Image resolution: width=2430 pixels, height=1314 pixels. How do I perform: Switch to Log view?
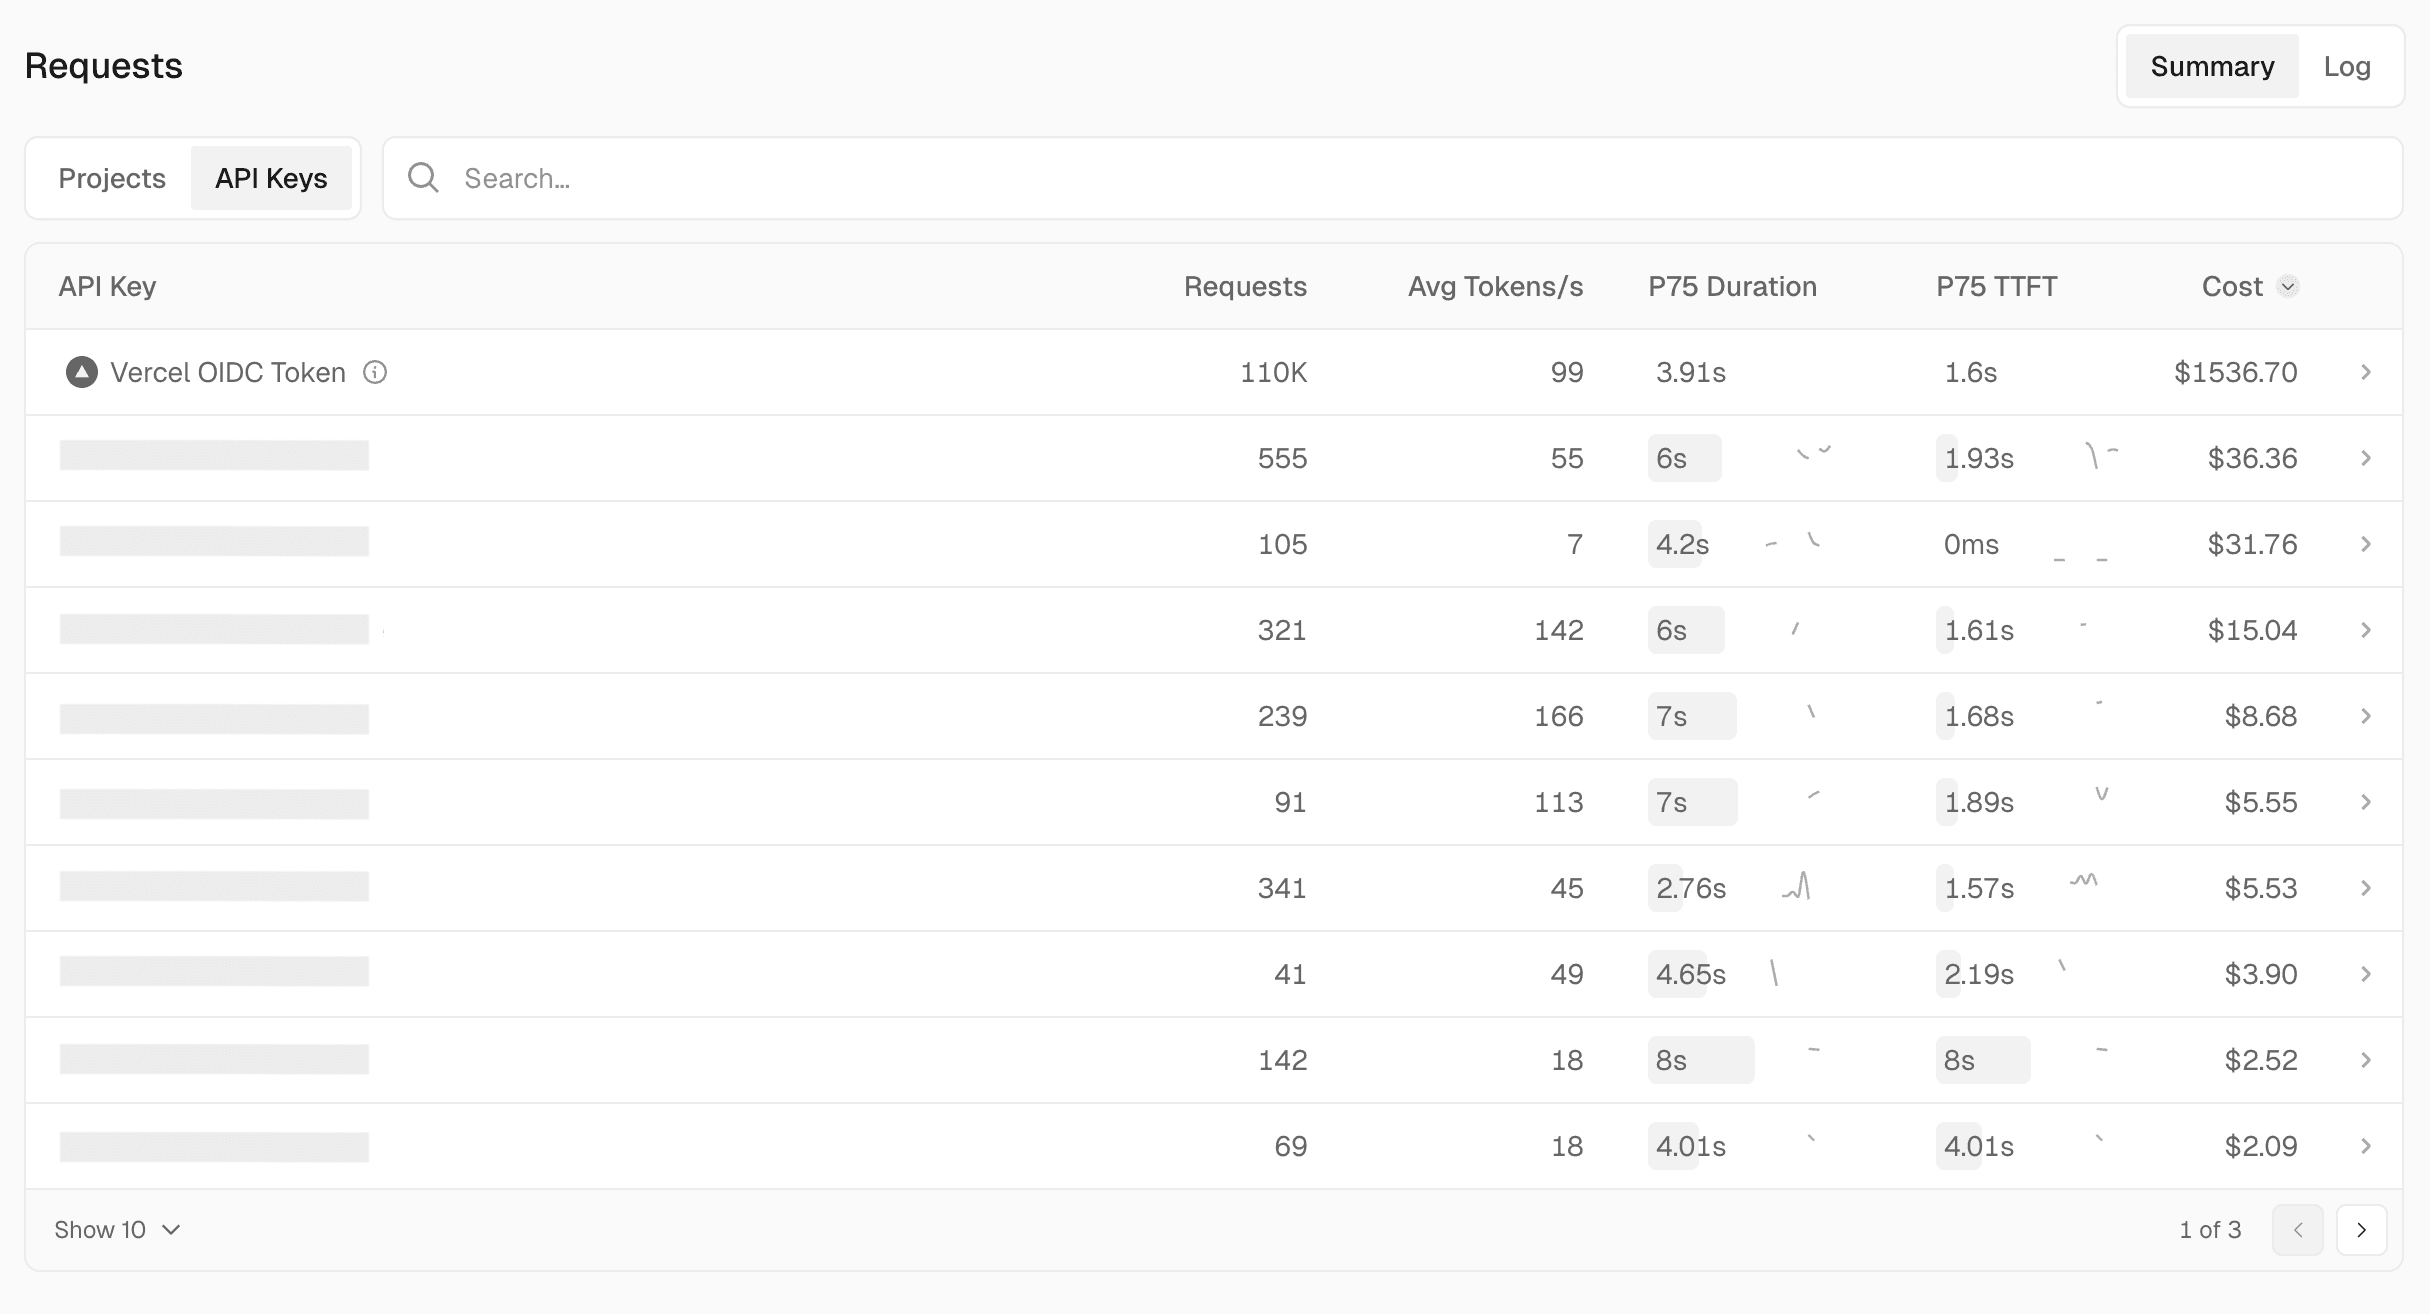[2347, 66]
